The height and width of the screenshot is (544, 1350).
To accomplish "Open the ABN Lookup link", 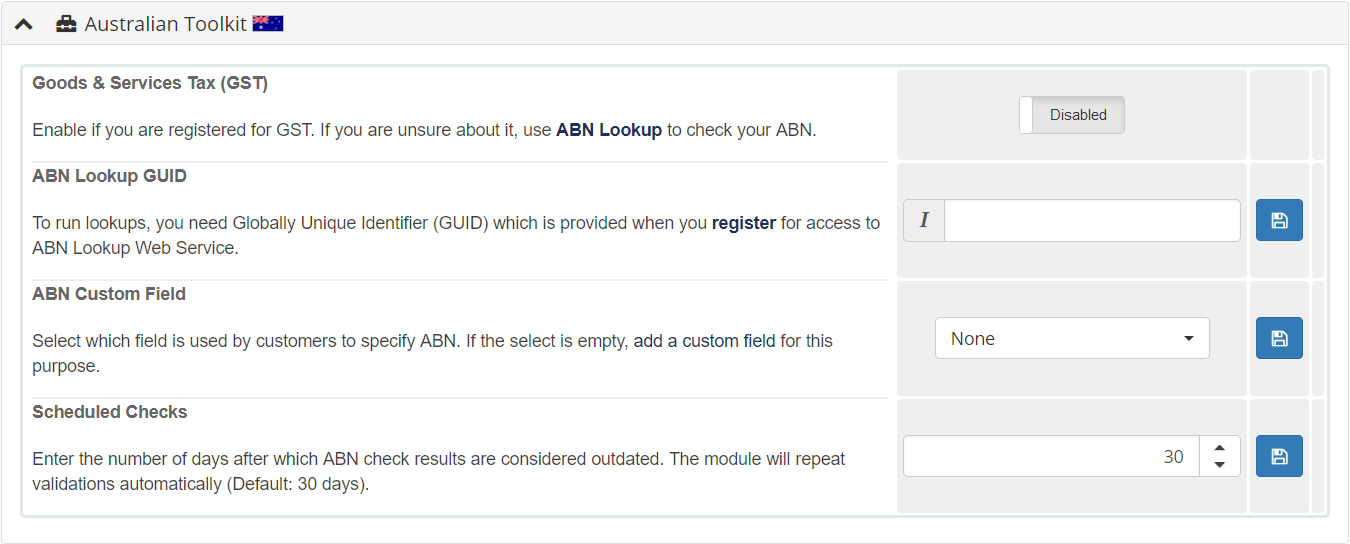I will [609, 130].
